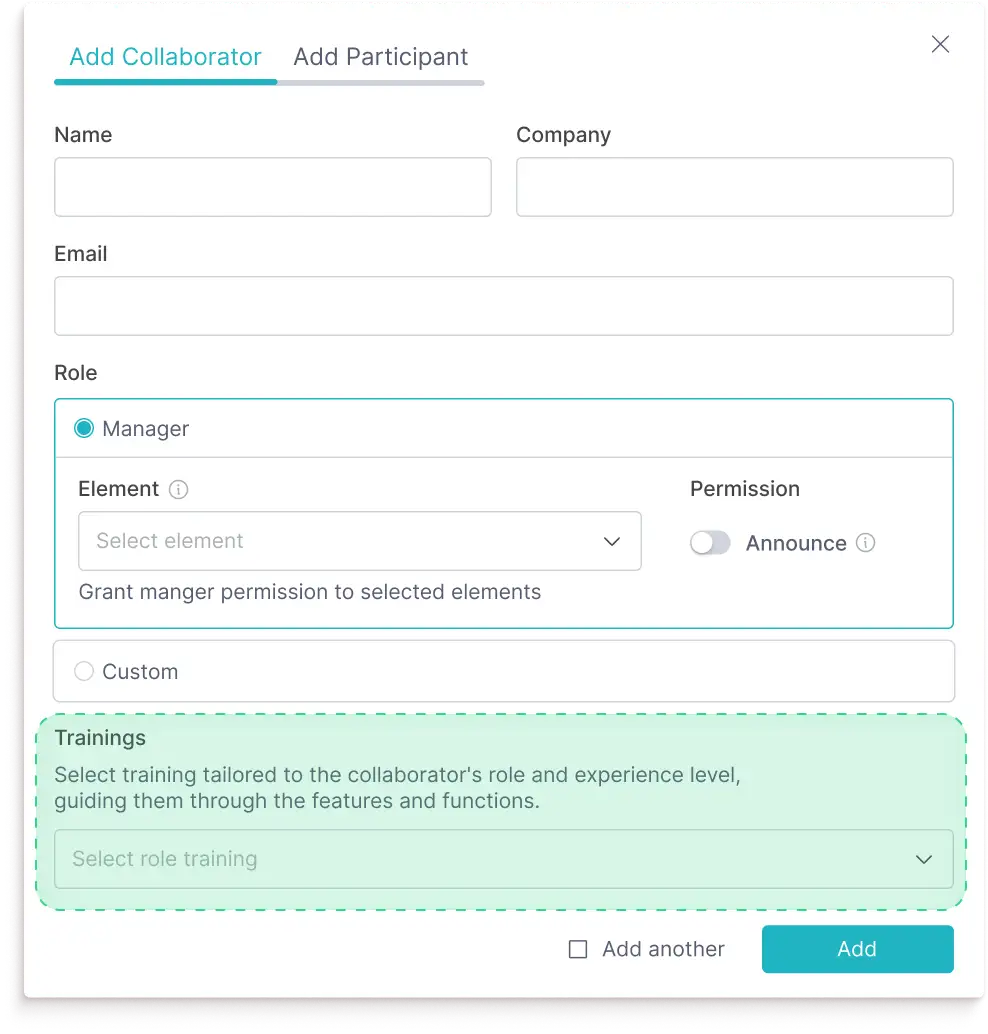Click the Email input box

503,306
